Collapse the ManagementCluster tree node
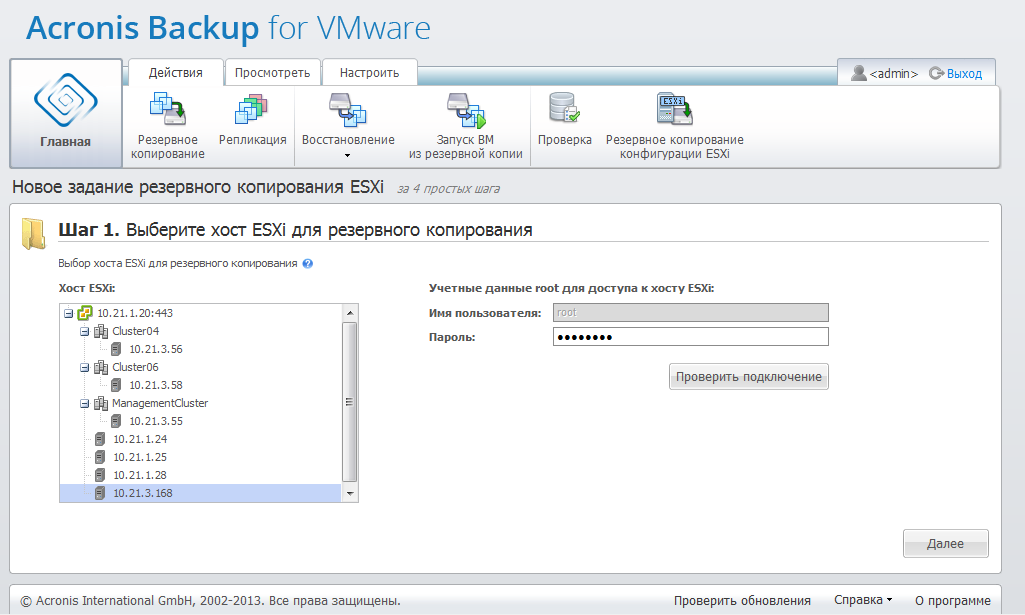 [85, 403]
